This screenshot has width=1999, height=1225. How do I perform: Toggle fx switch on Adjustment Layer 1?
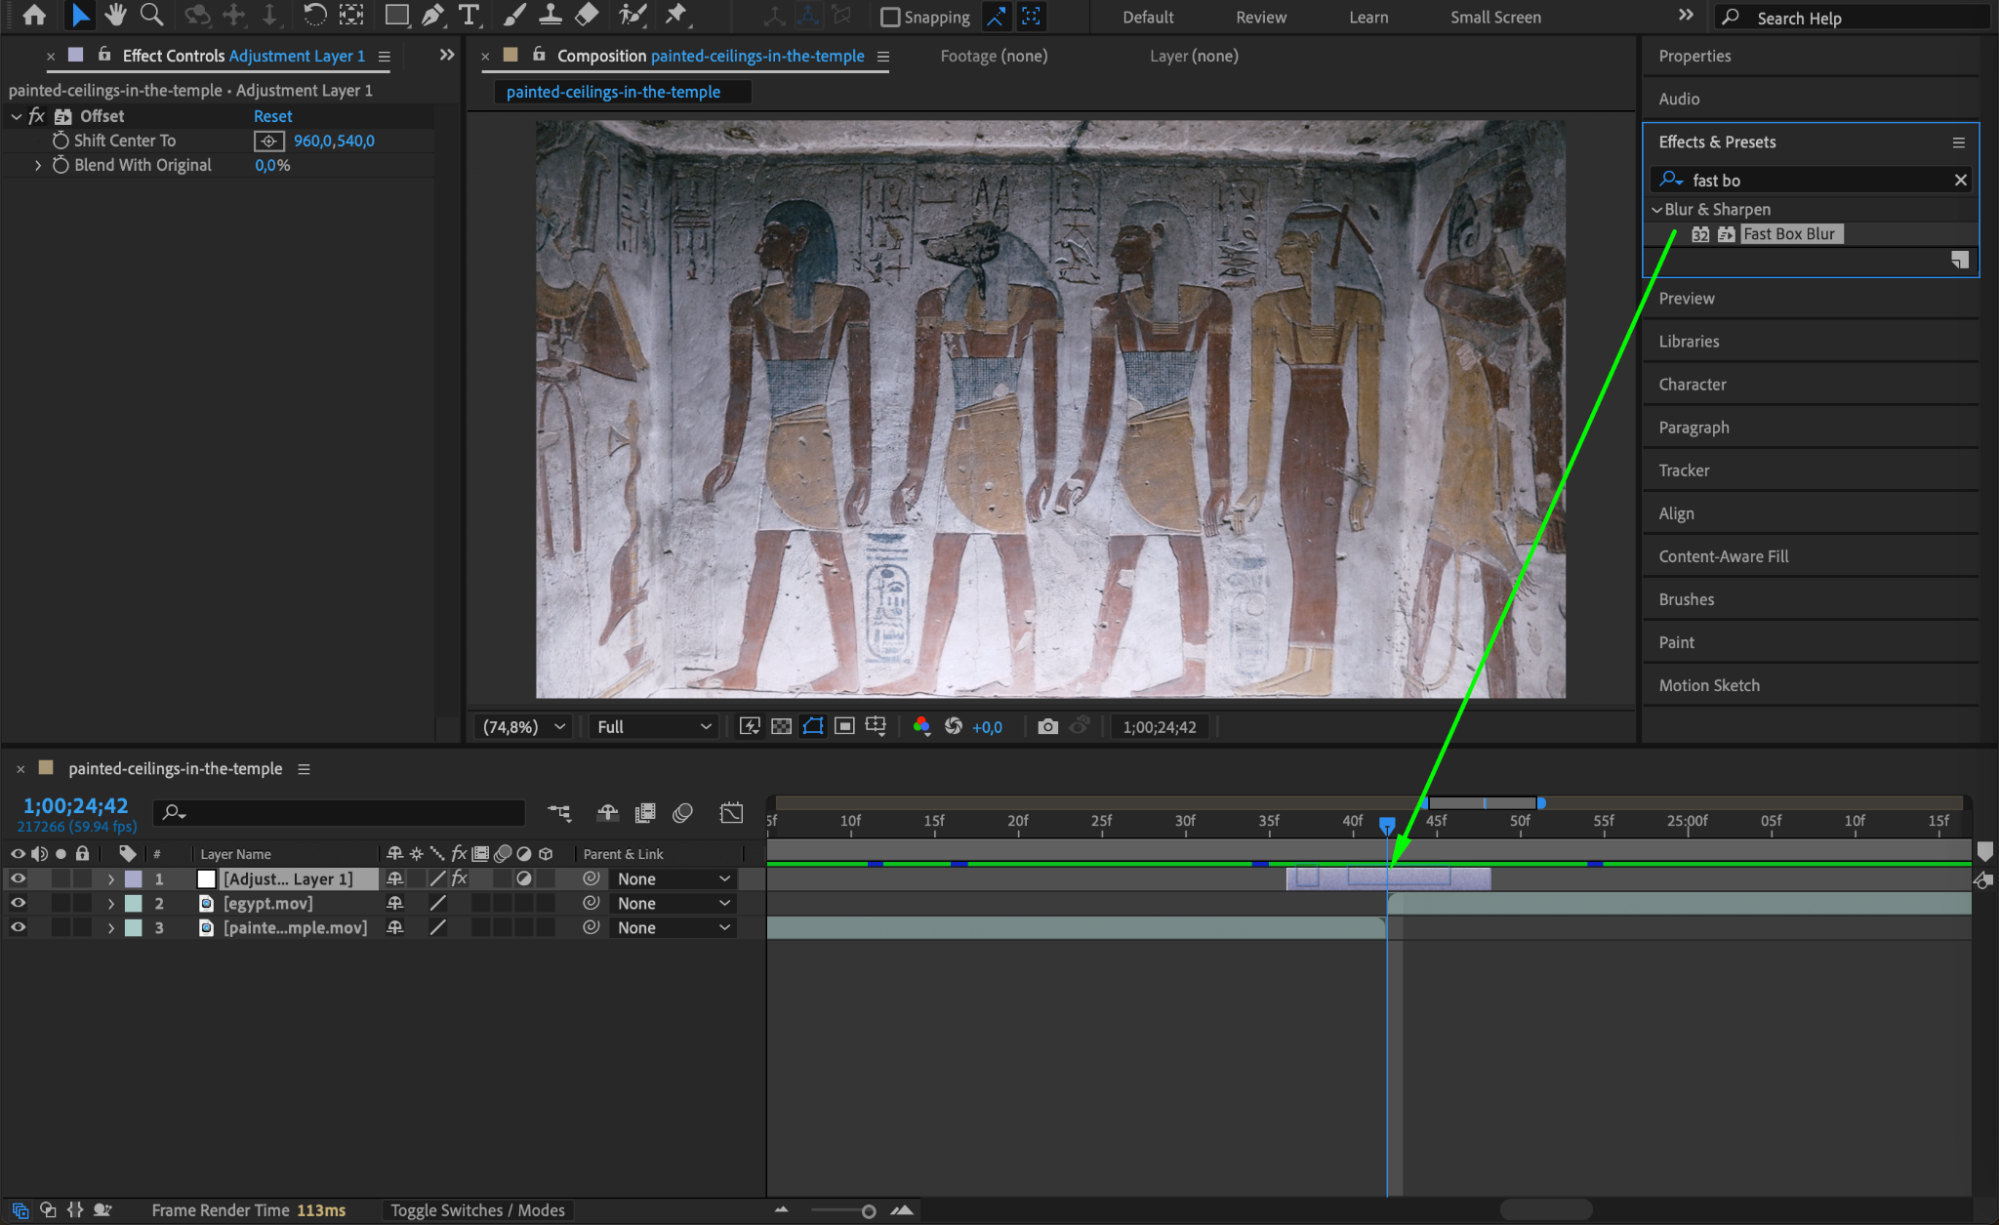pos(460,879)
